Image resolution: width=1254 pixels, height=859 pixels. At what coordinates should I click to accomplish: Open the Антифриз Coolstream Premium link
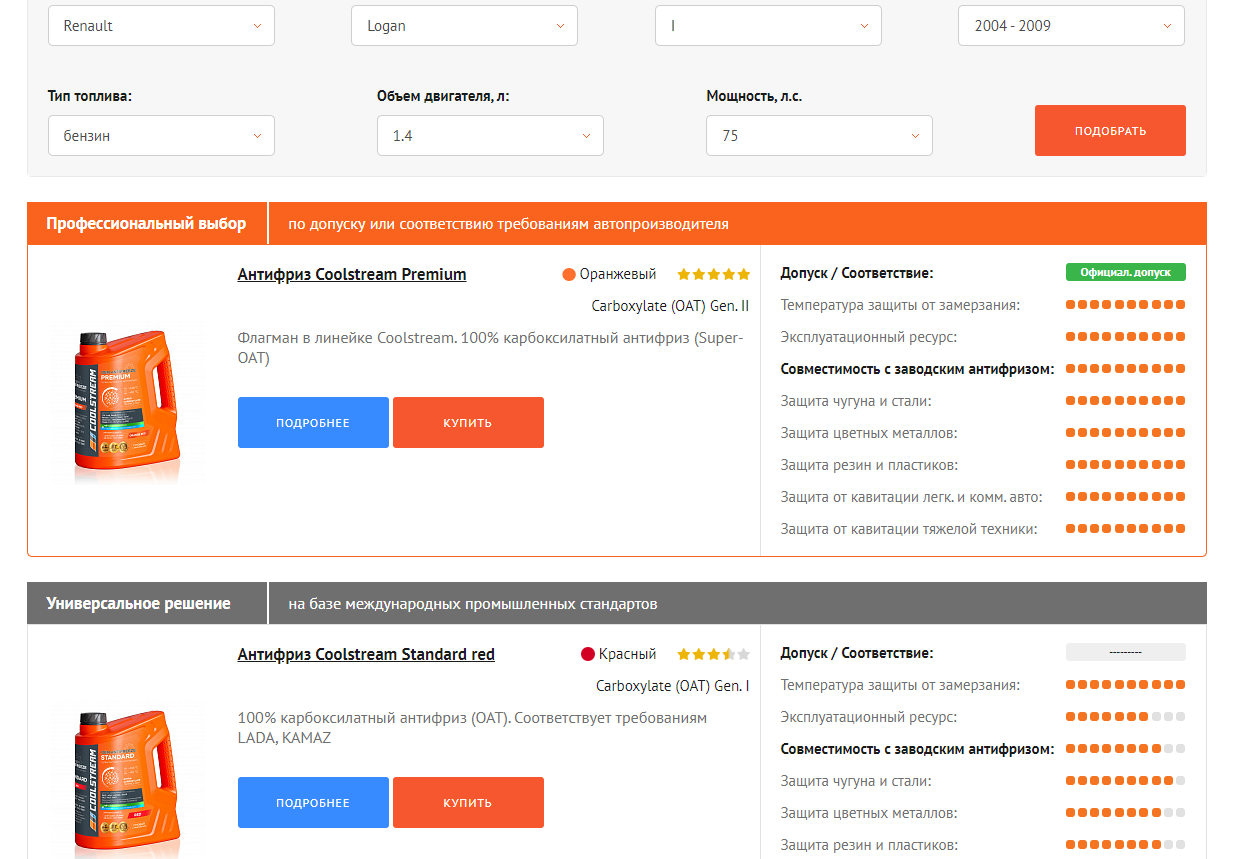[x=352, y=274]
